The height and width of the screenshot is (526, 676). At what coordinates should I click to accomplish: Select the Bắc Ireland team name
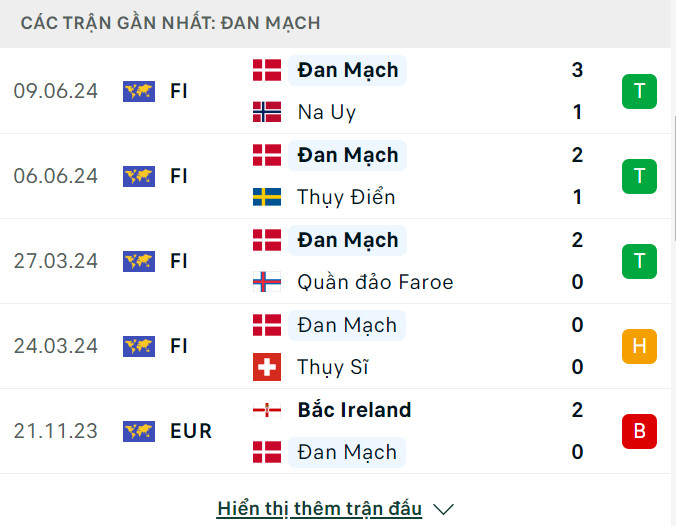(x=354, y=410)
